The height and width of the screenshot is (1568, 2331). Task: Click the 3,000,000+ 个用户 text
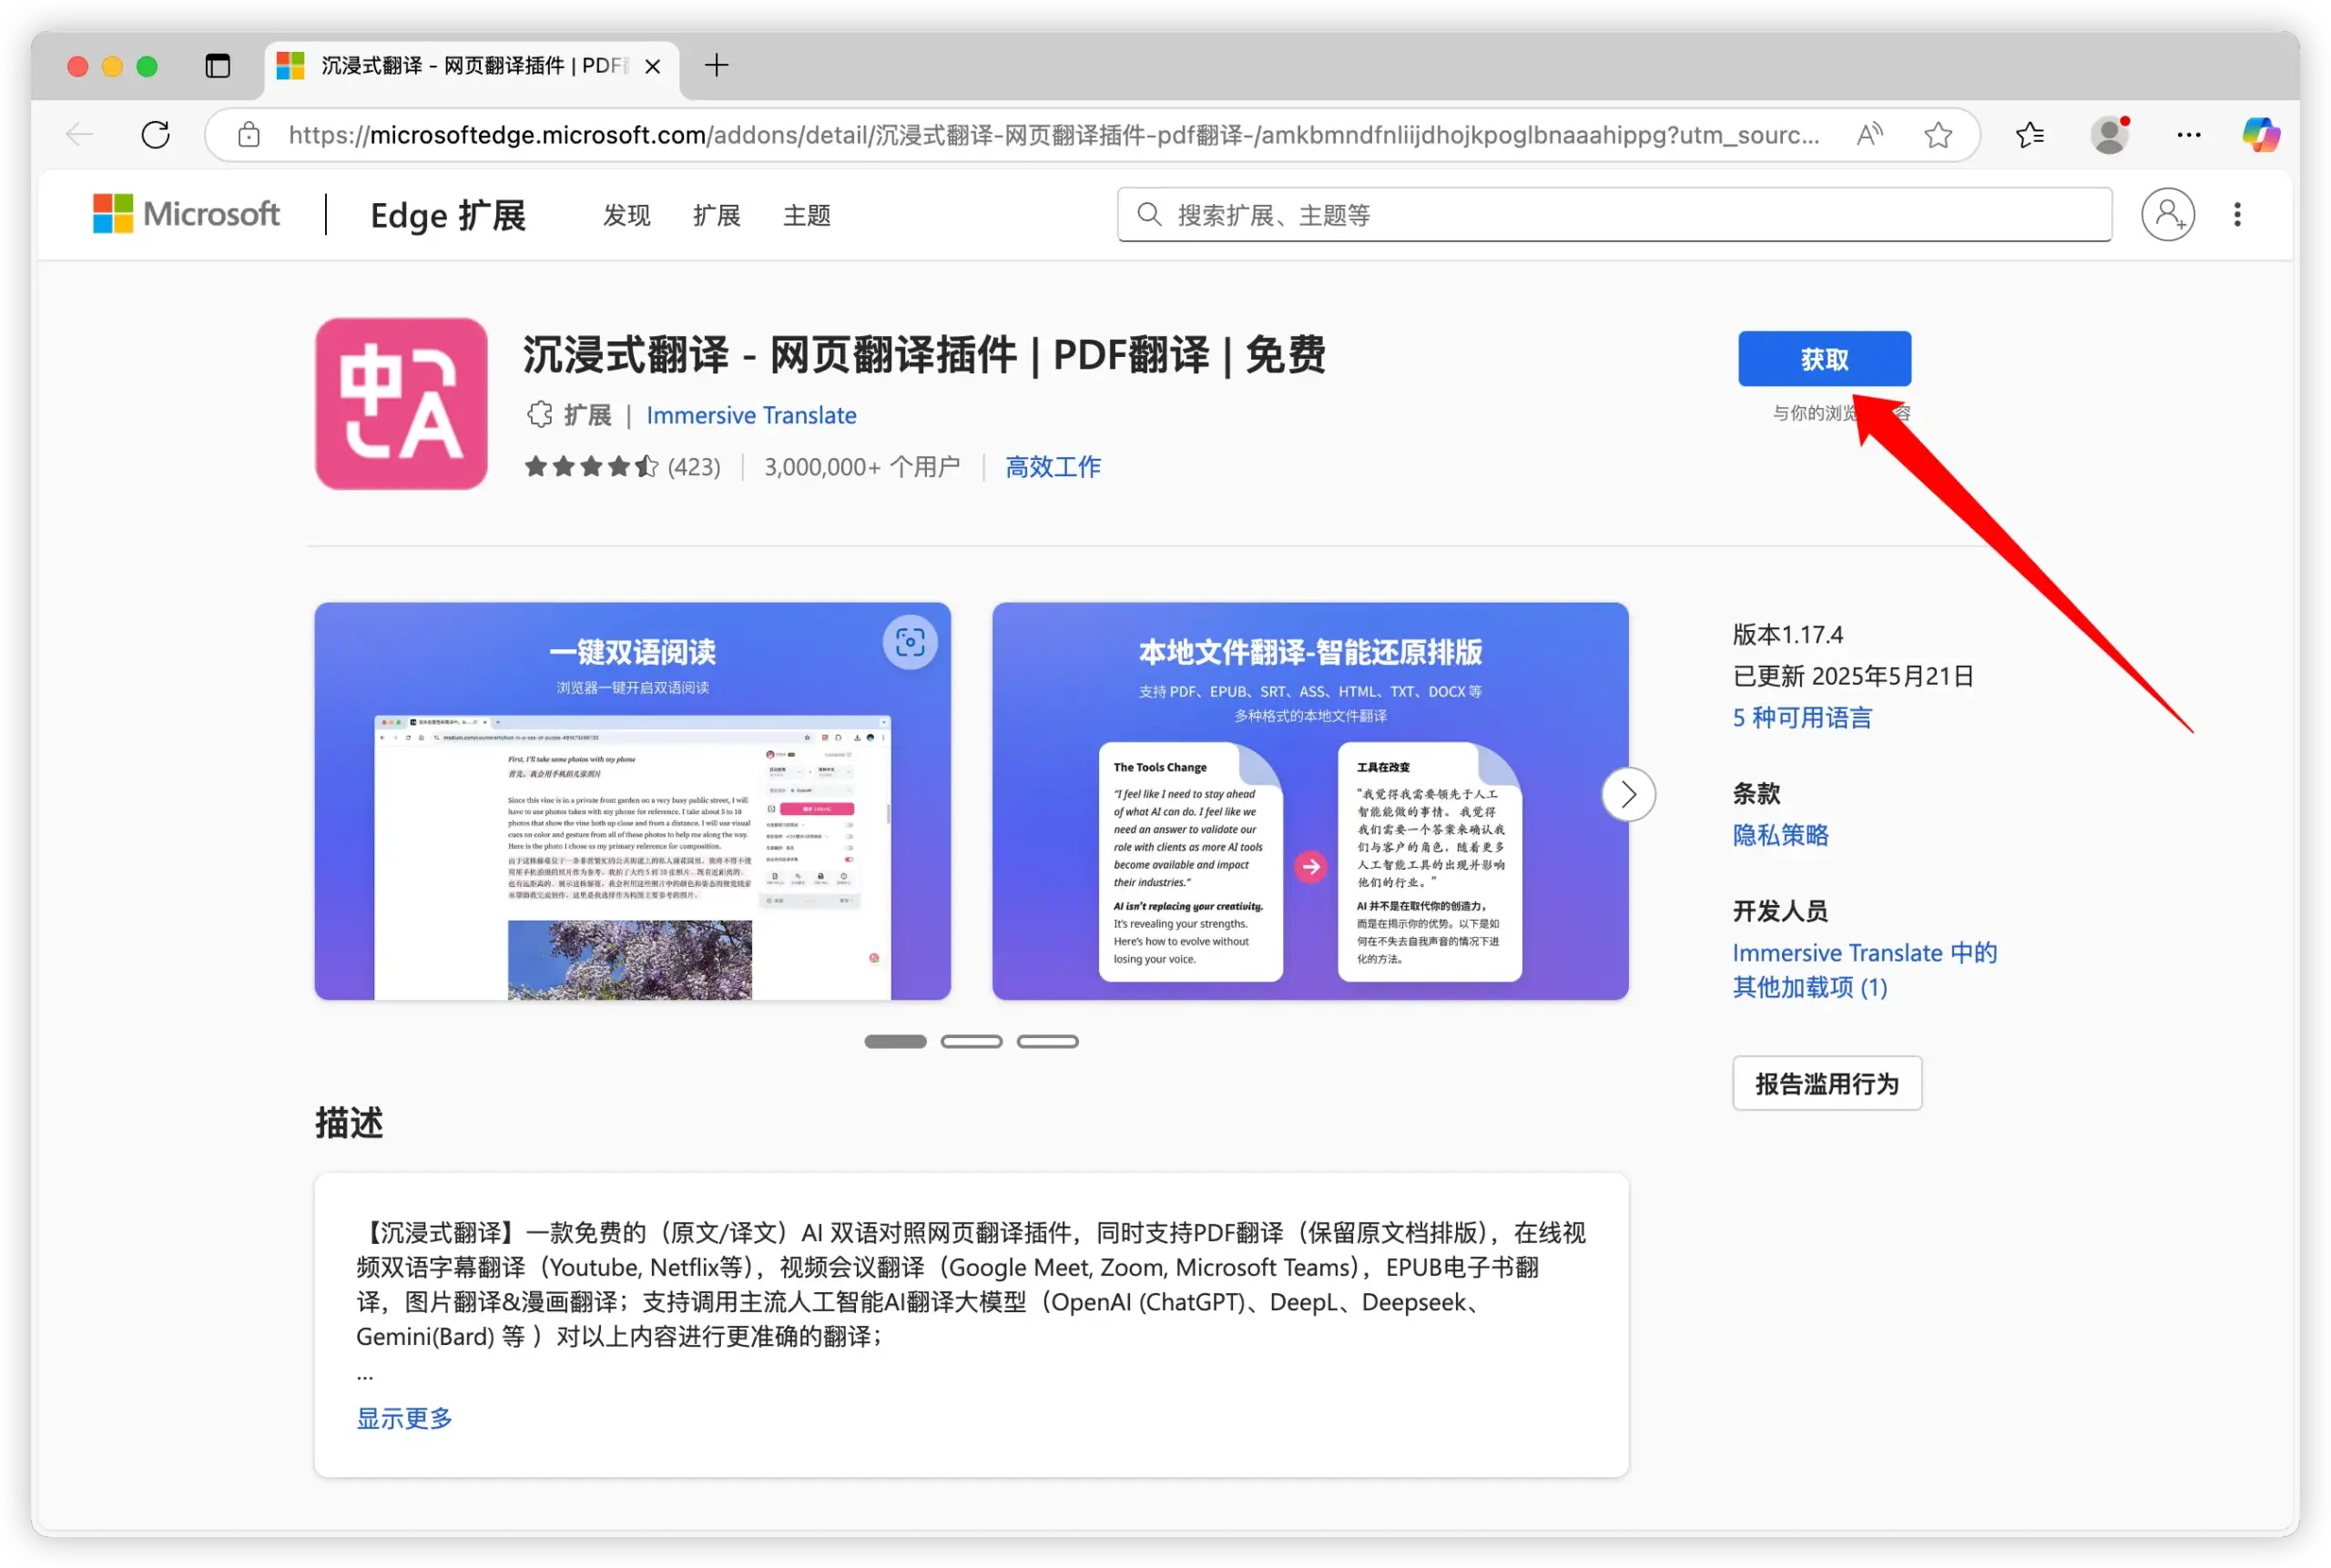click(862, 467)
